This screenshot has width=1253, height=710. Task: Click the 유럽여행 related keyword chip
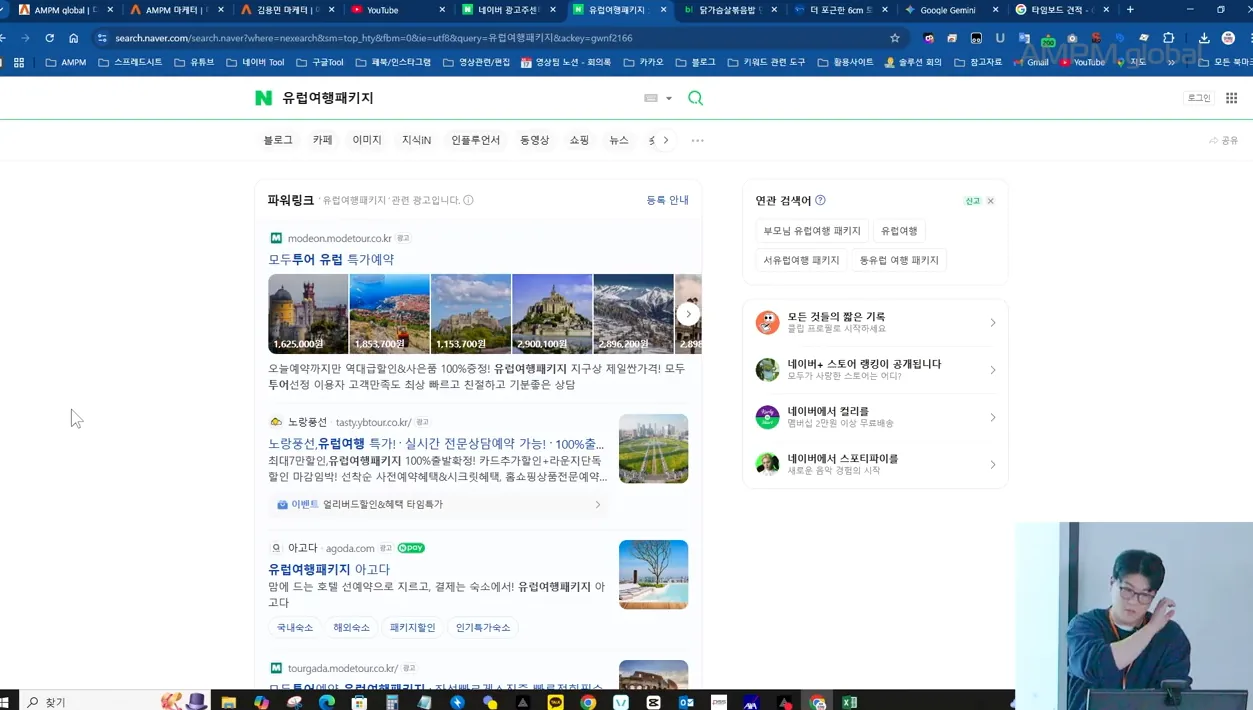click(899, 231)
